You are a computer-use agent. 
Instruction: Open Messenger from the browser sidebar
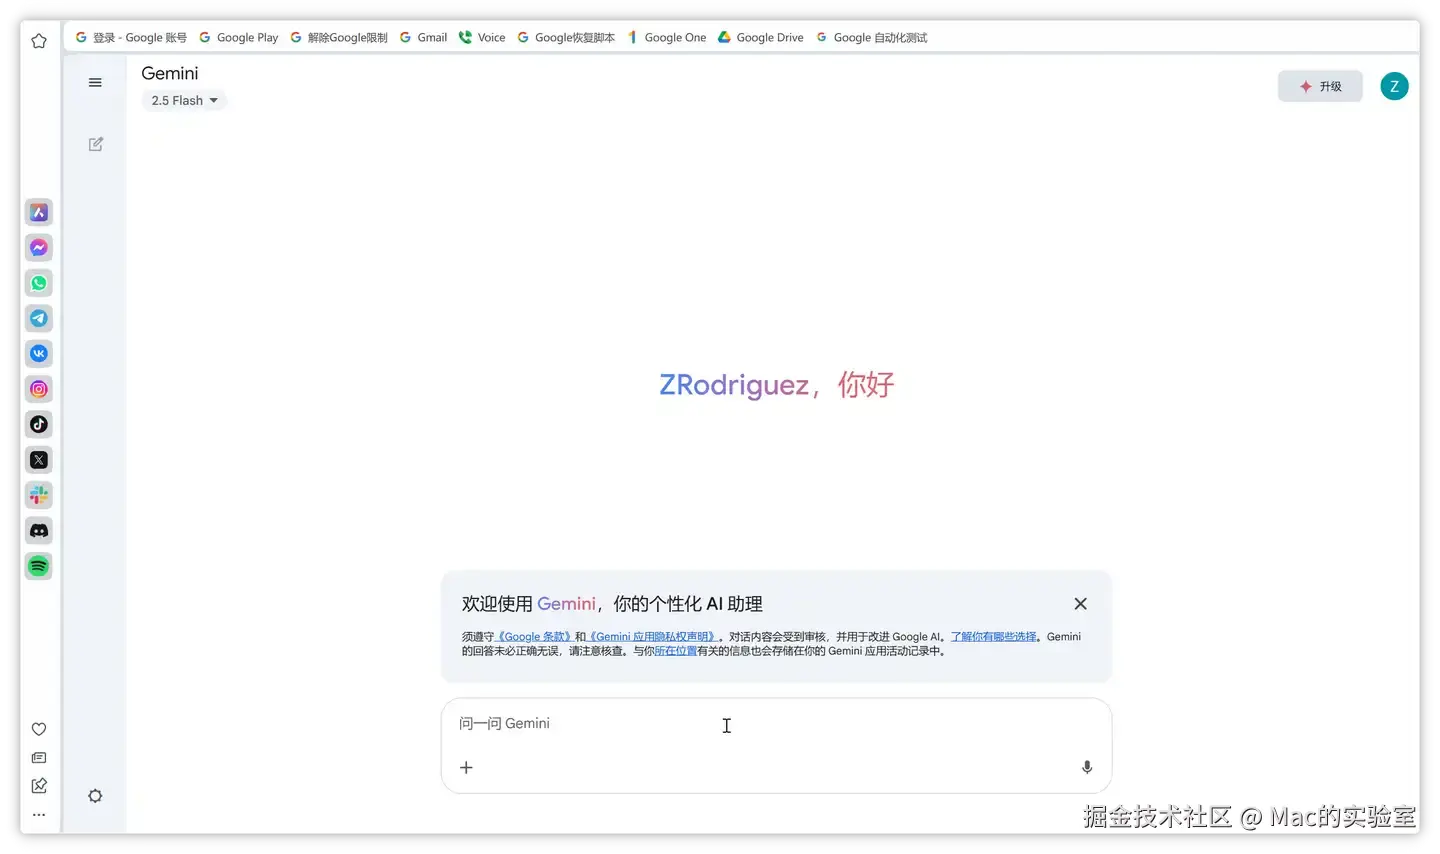[39, 248]
